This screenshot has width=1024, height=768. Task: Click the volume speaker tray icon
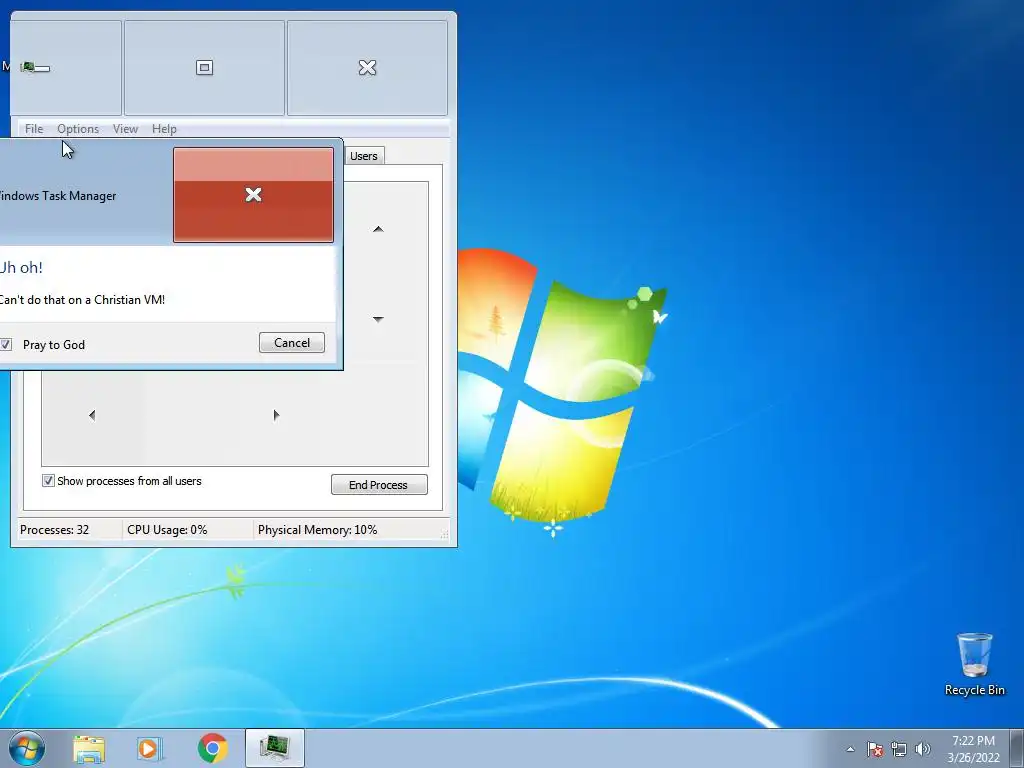923,749
